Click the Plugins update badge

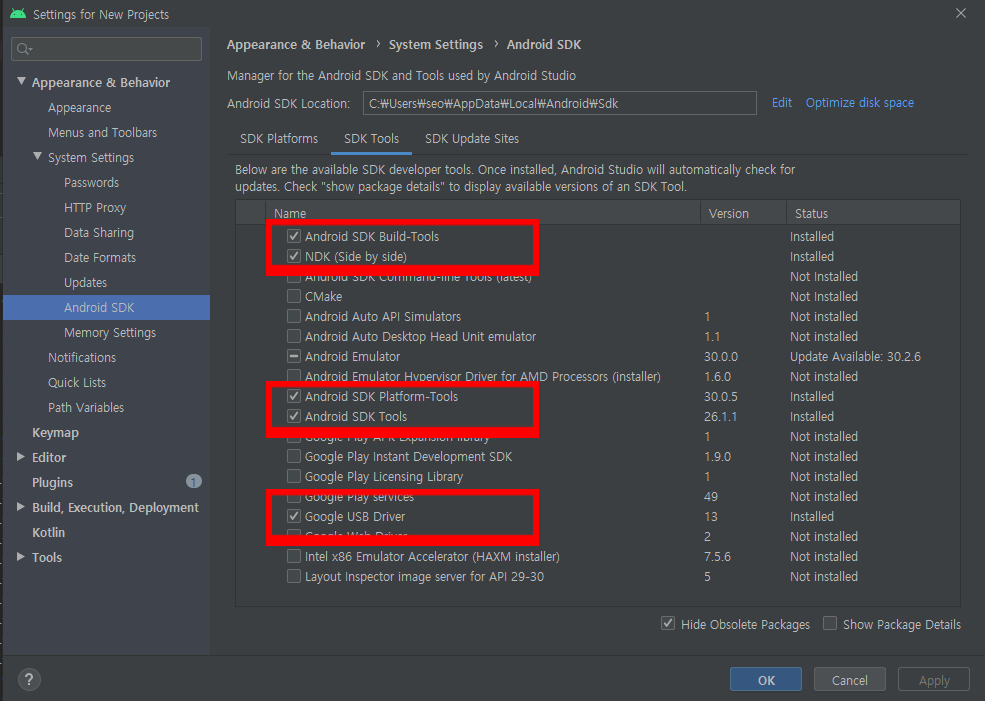[193, 482]
